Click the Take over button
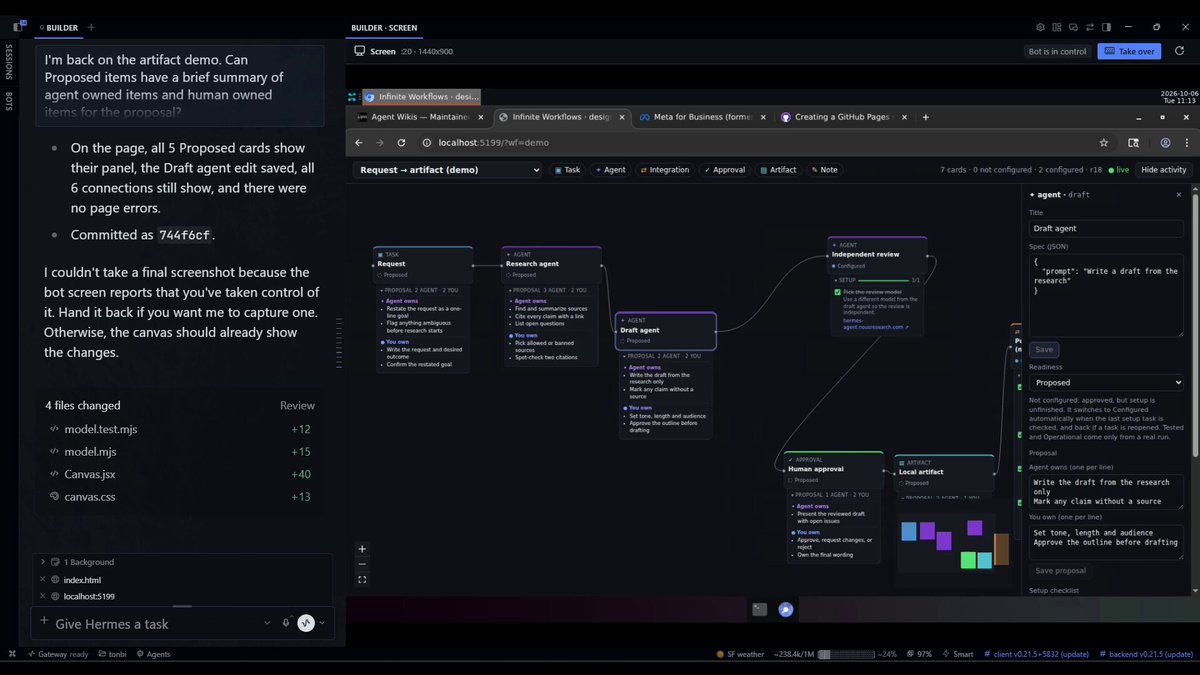This screenshot has width=1200, height=675. coord(1128,51)
